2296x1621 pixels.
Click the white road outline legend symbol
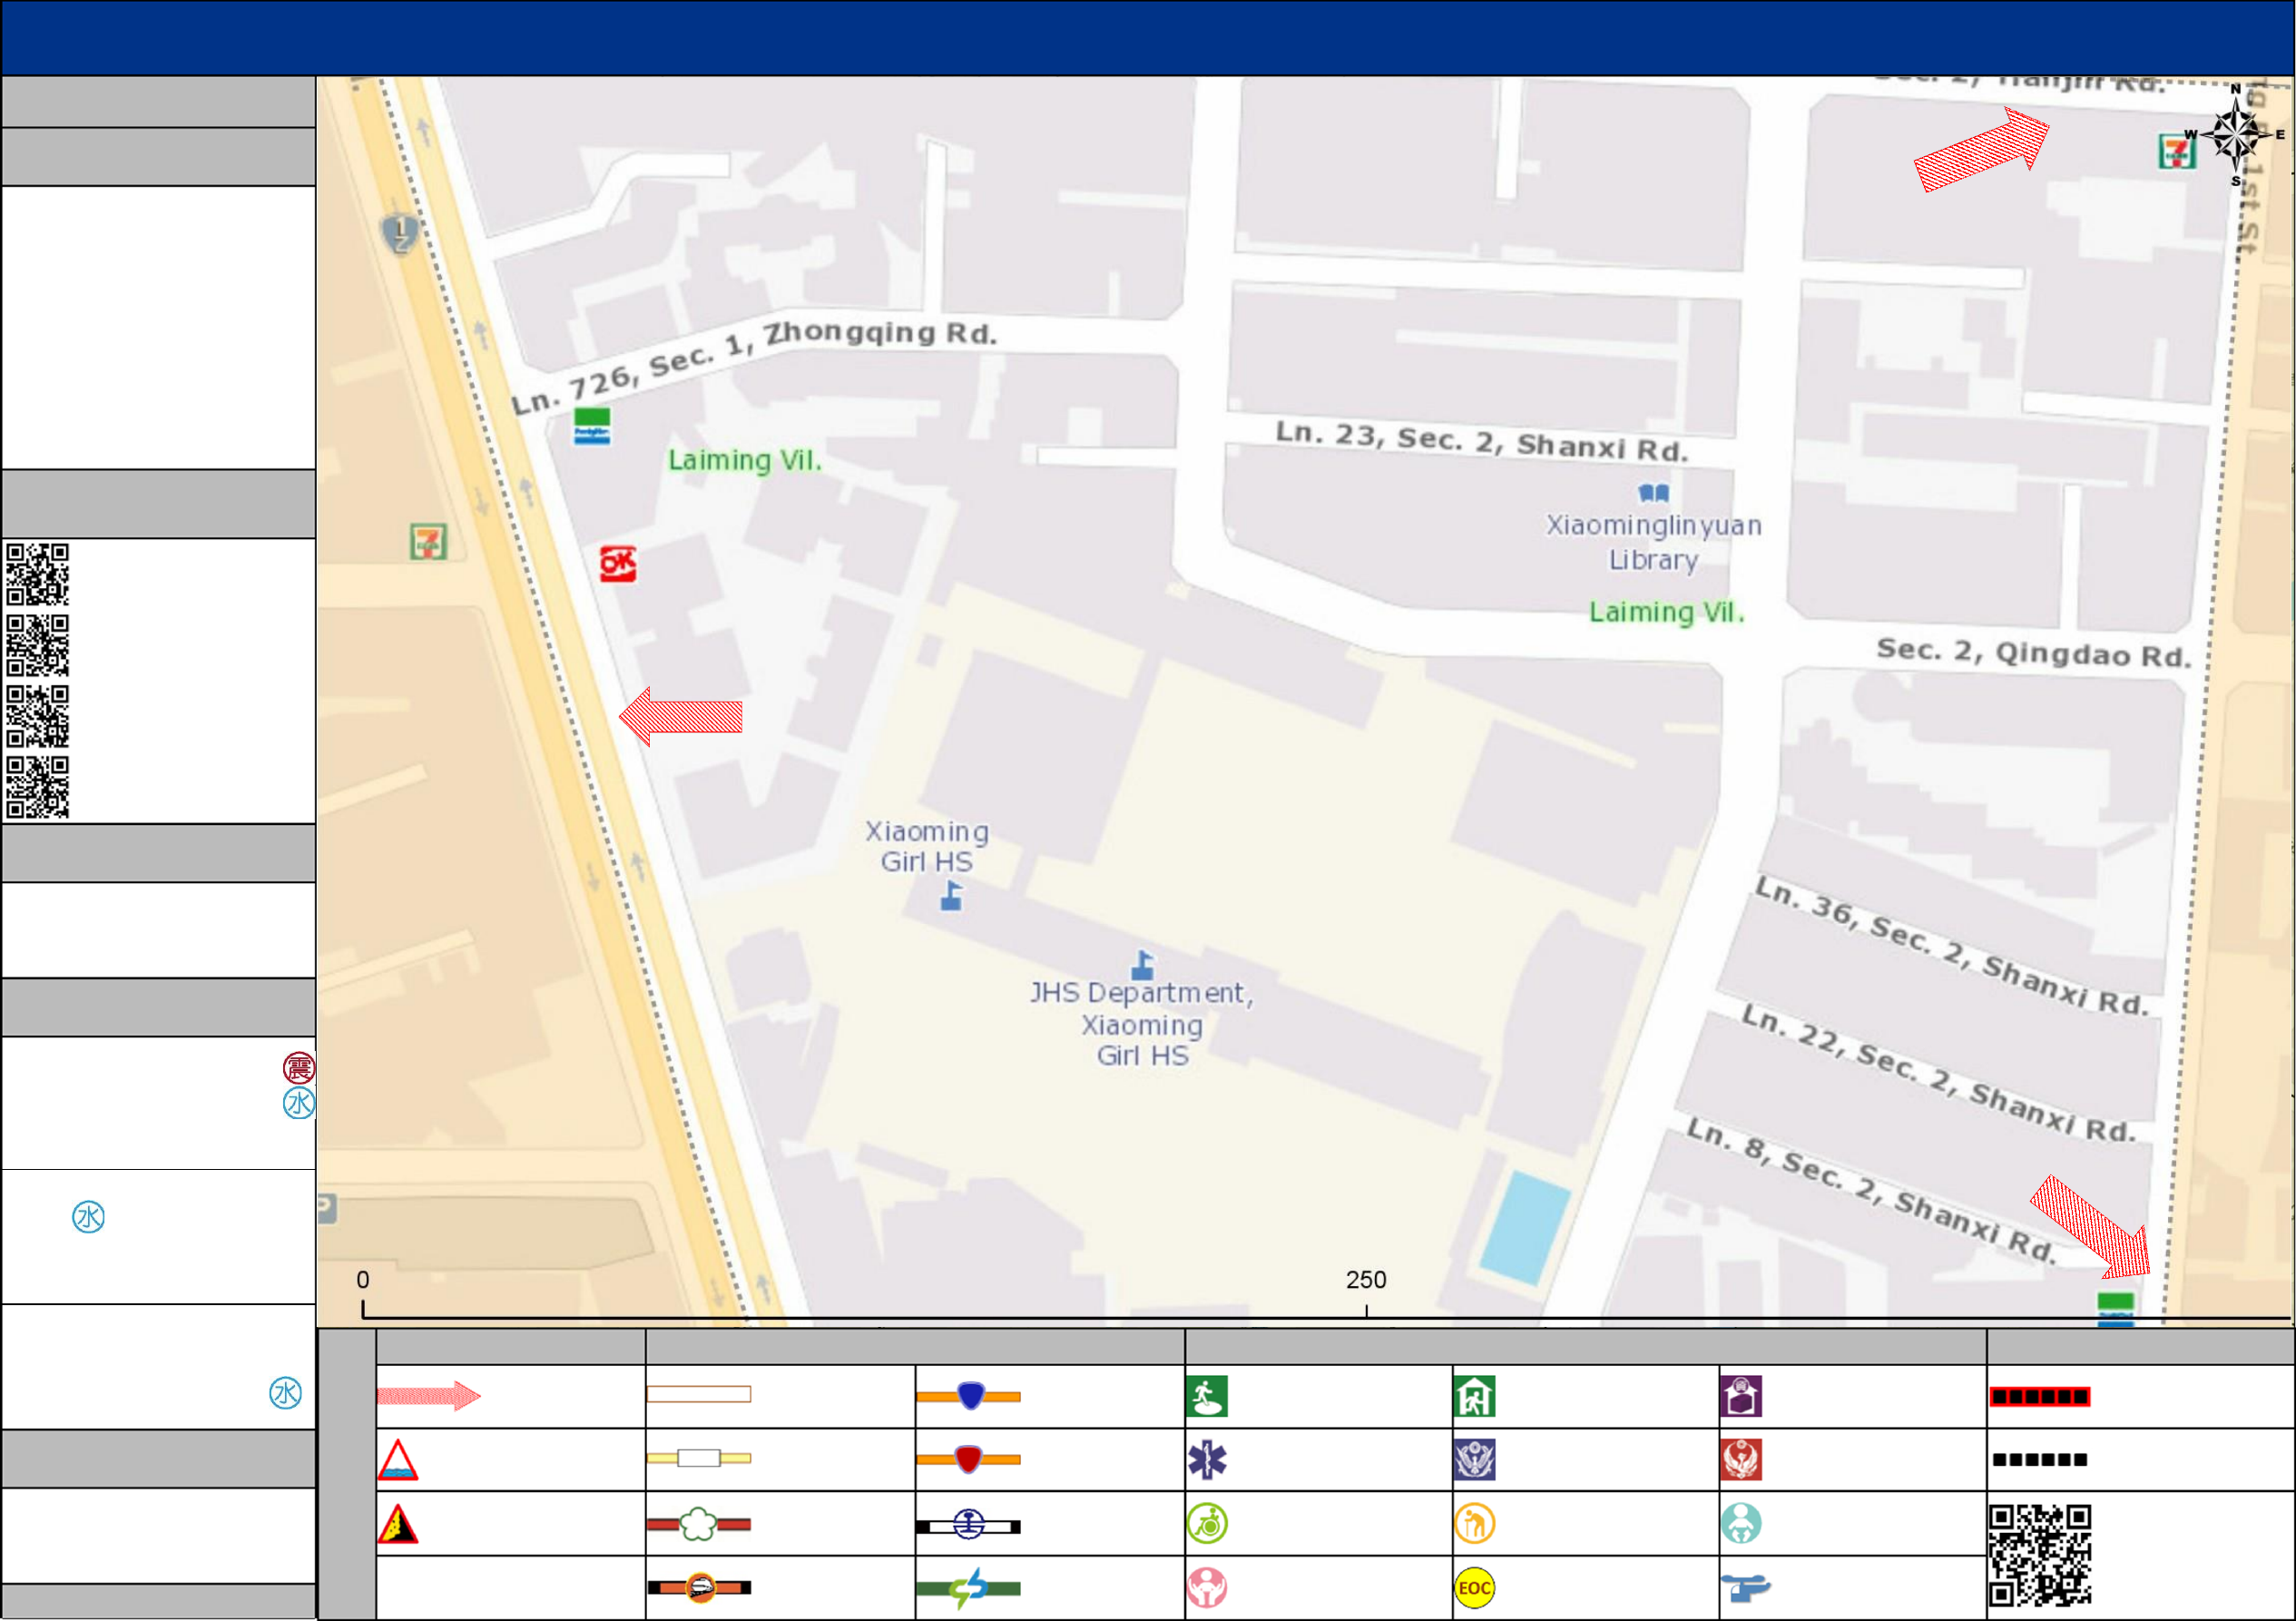pos(699,1394)
